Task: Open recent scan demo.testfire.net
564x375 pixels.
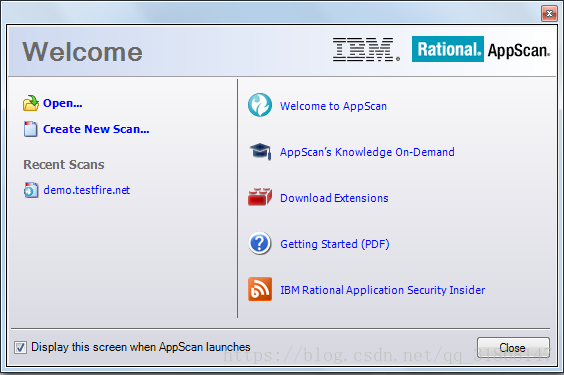Action: pos(87,190)
